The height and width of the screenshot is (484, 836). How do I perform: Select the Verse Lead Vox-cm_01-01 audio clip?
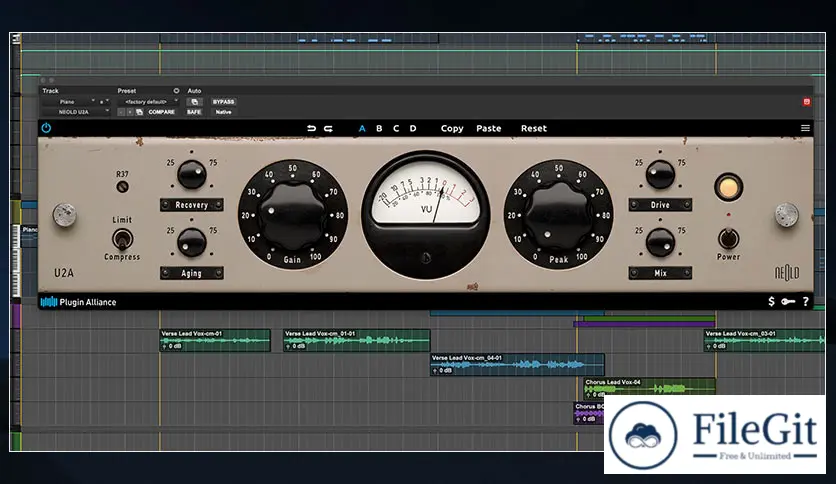coord(356,340)
